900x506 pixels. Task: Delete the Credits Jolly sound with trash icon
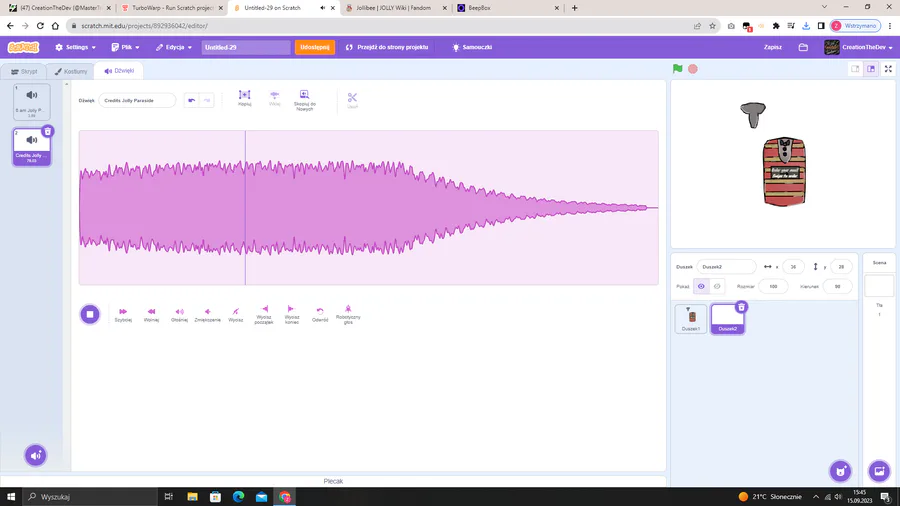pos(48,131)
